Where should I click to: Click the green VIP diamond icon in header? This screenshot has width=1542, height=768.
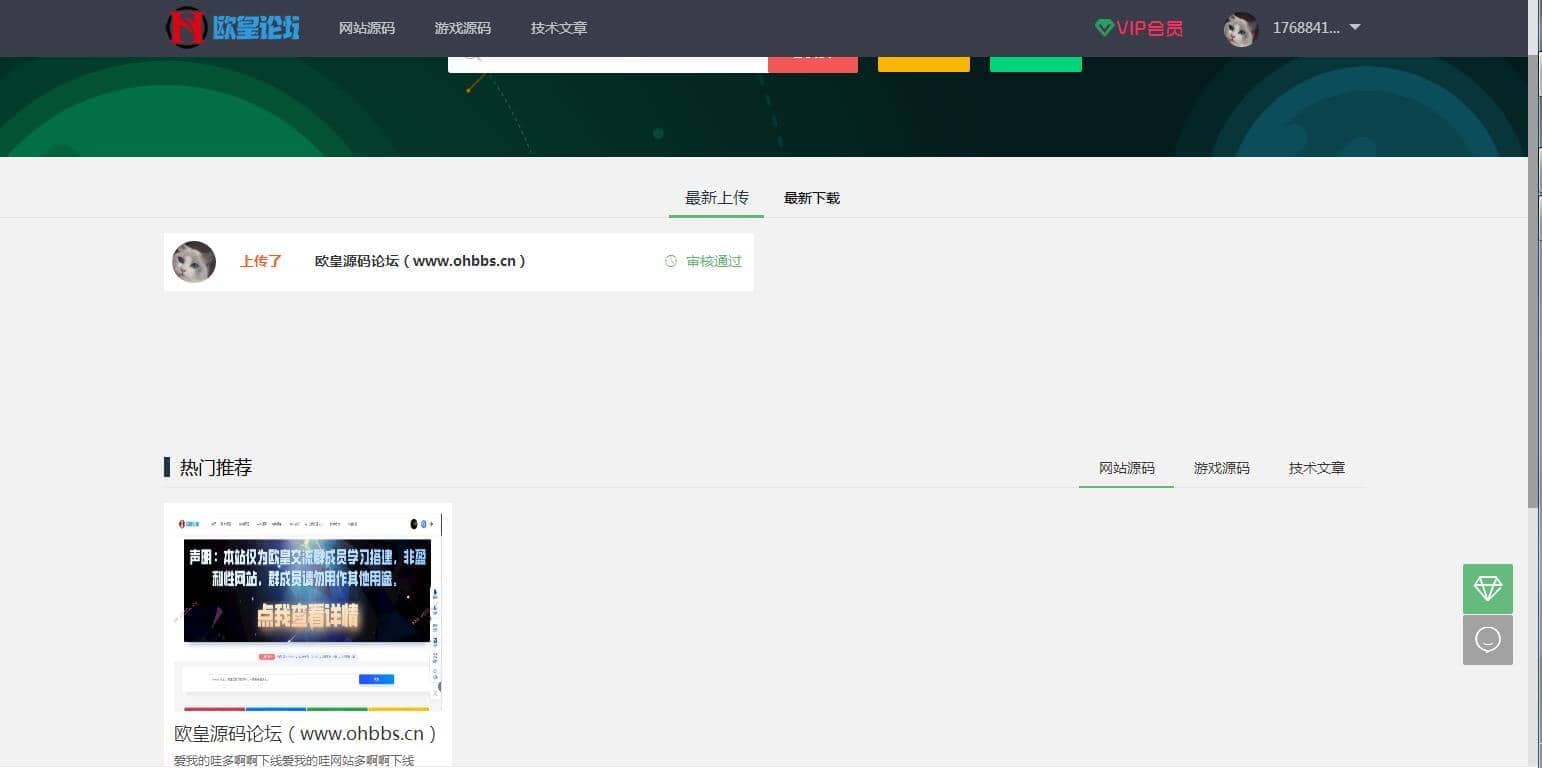pos(1104,28)
